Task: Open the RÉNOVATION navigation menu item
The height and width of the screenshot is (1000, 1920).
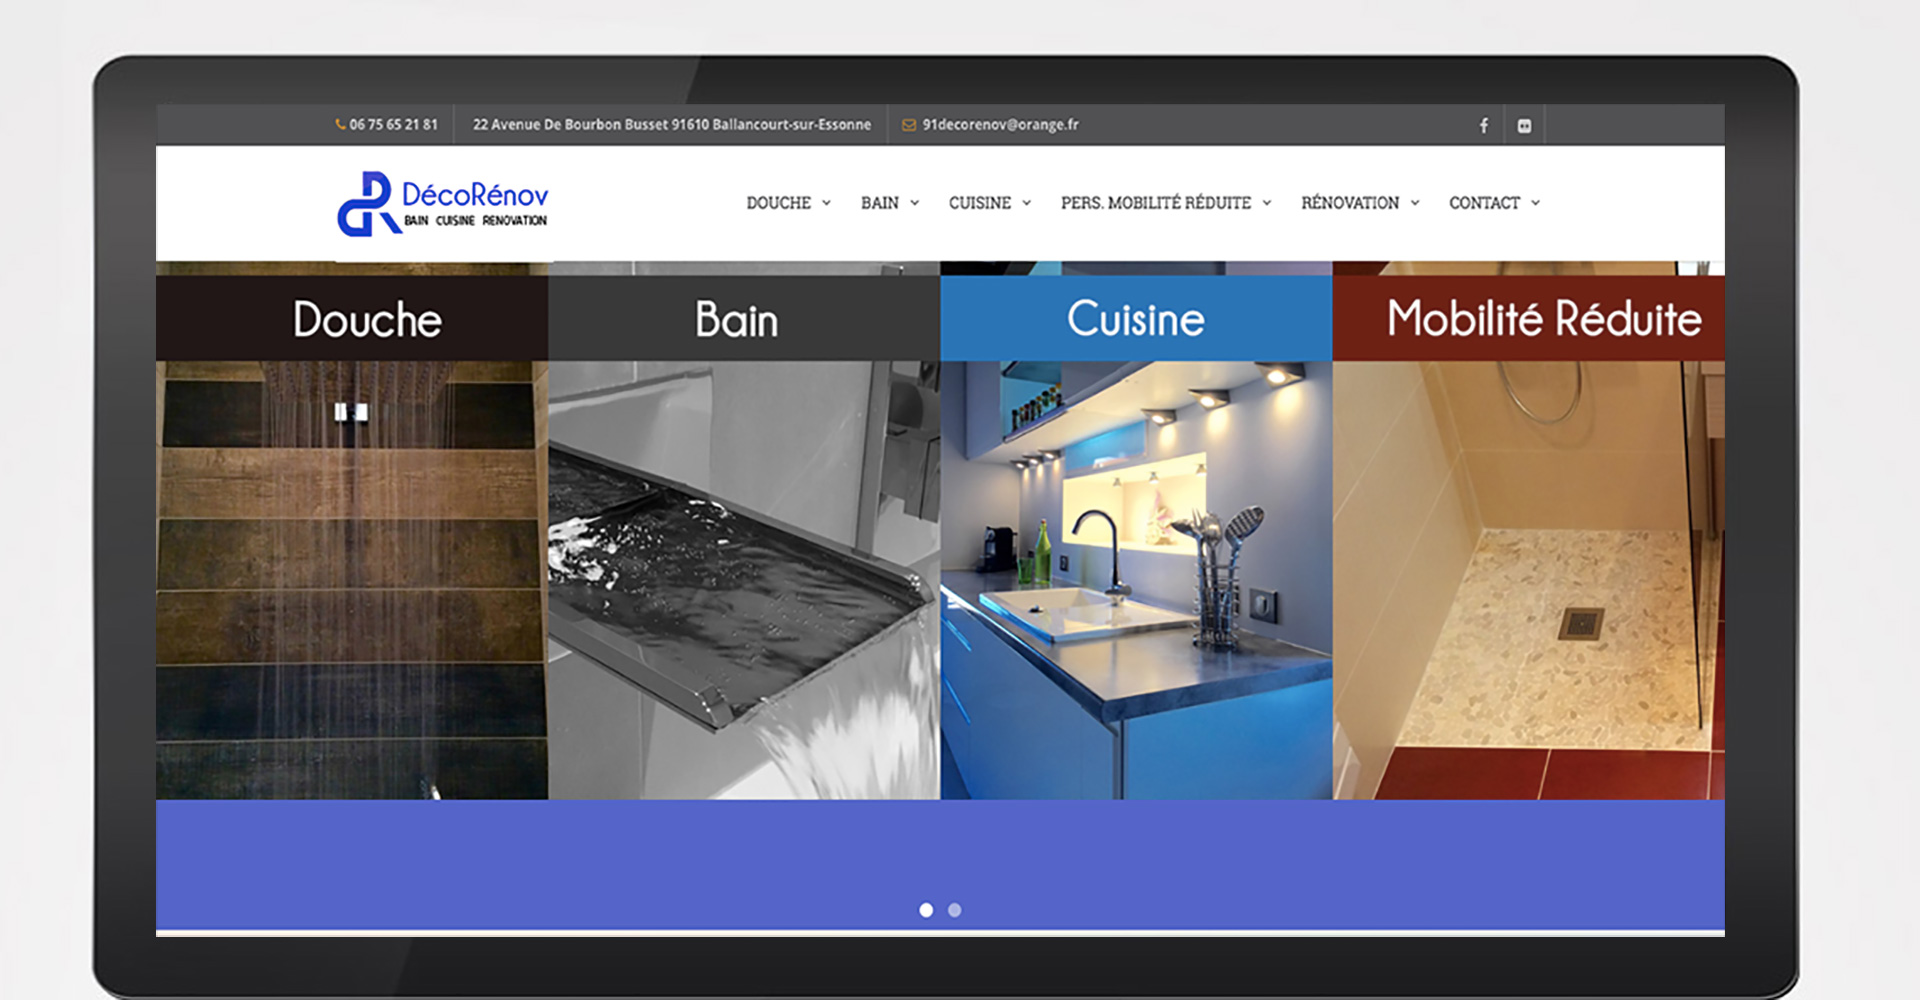Action: pyautogui.click(x=1350, y=203)
